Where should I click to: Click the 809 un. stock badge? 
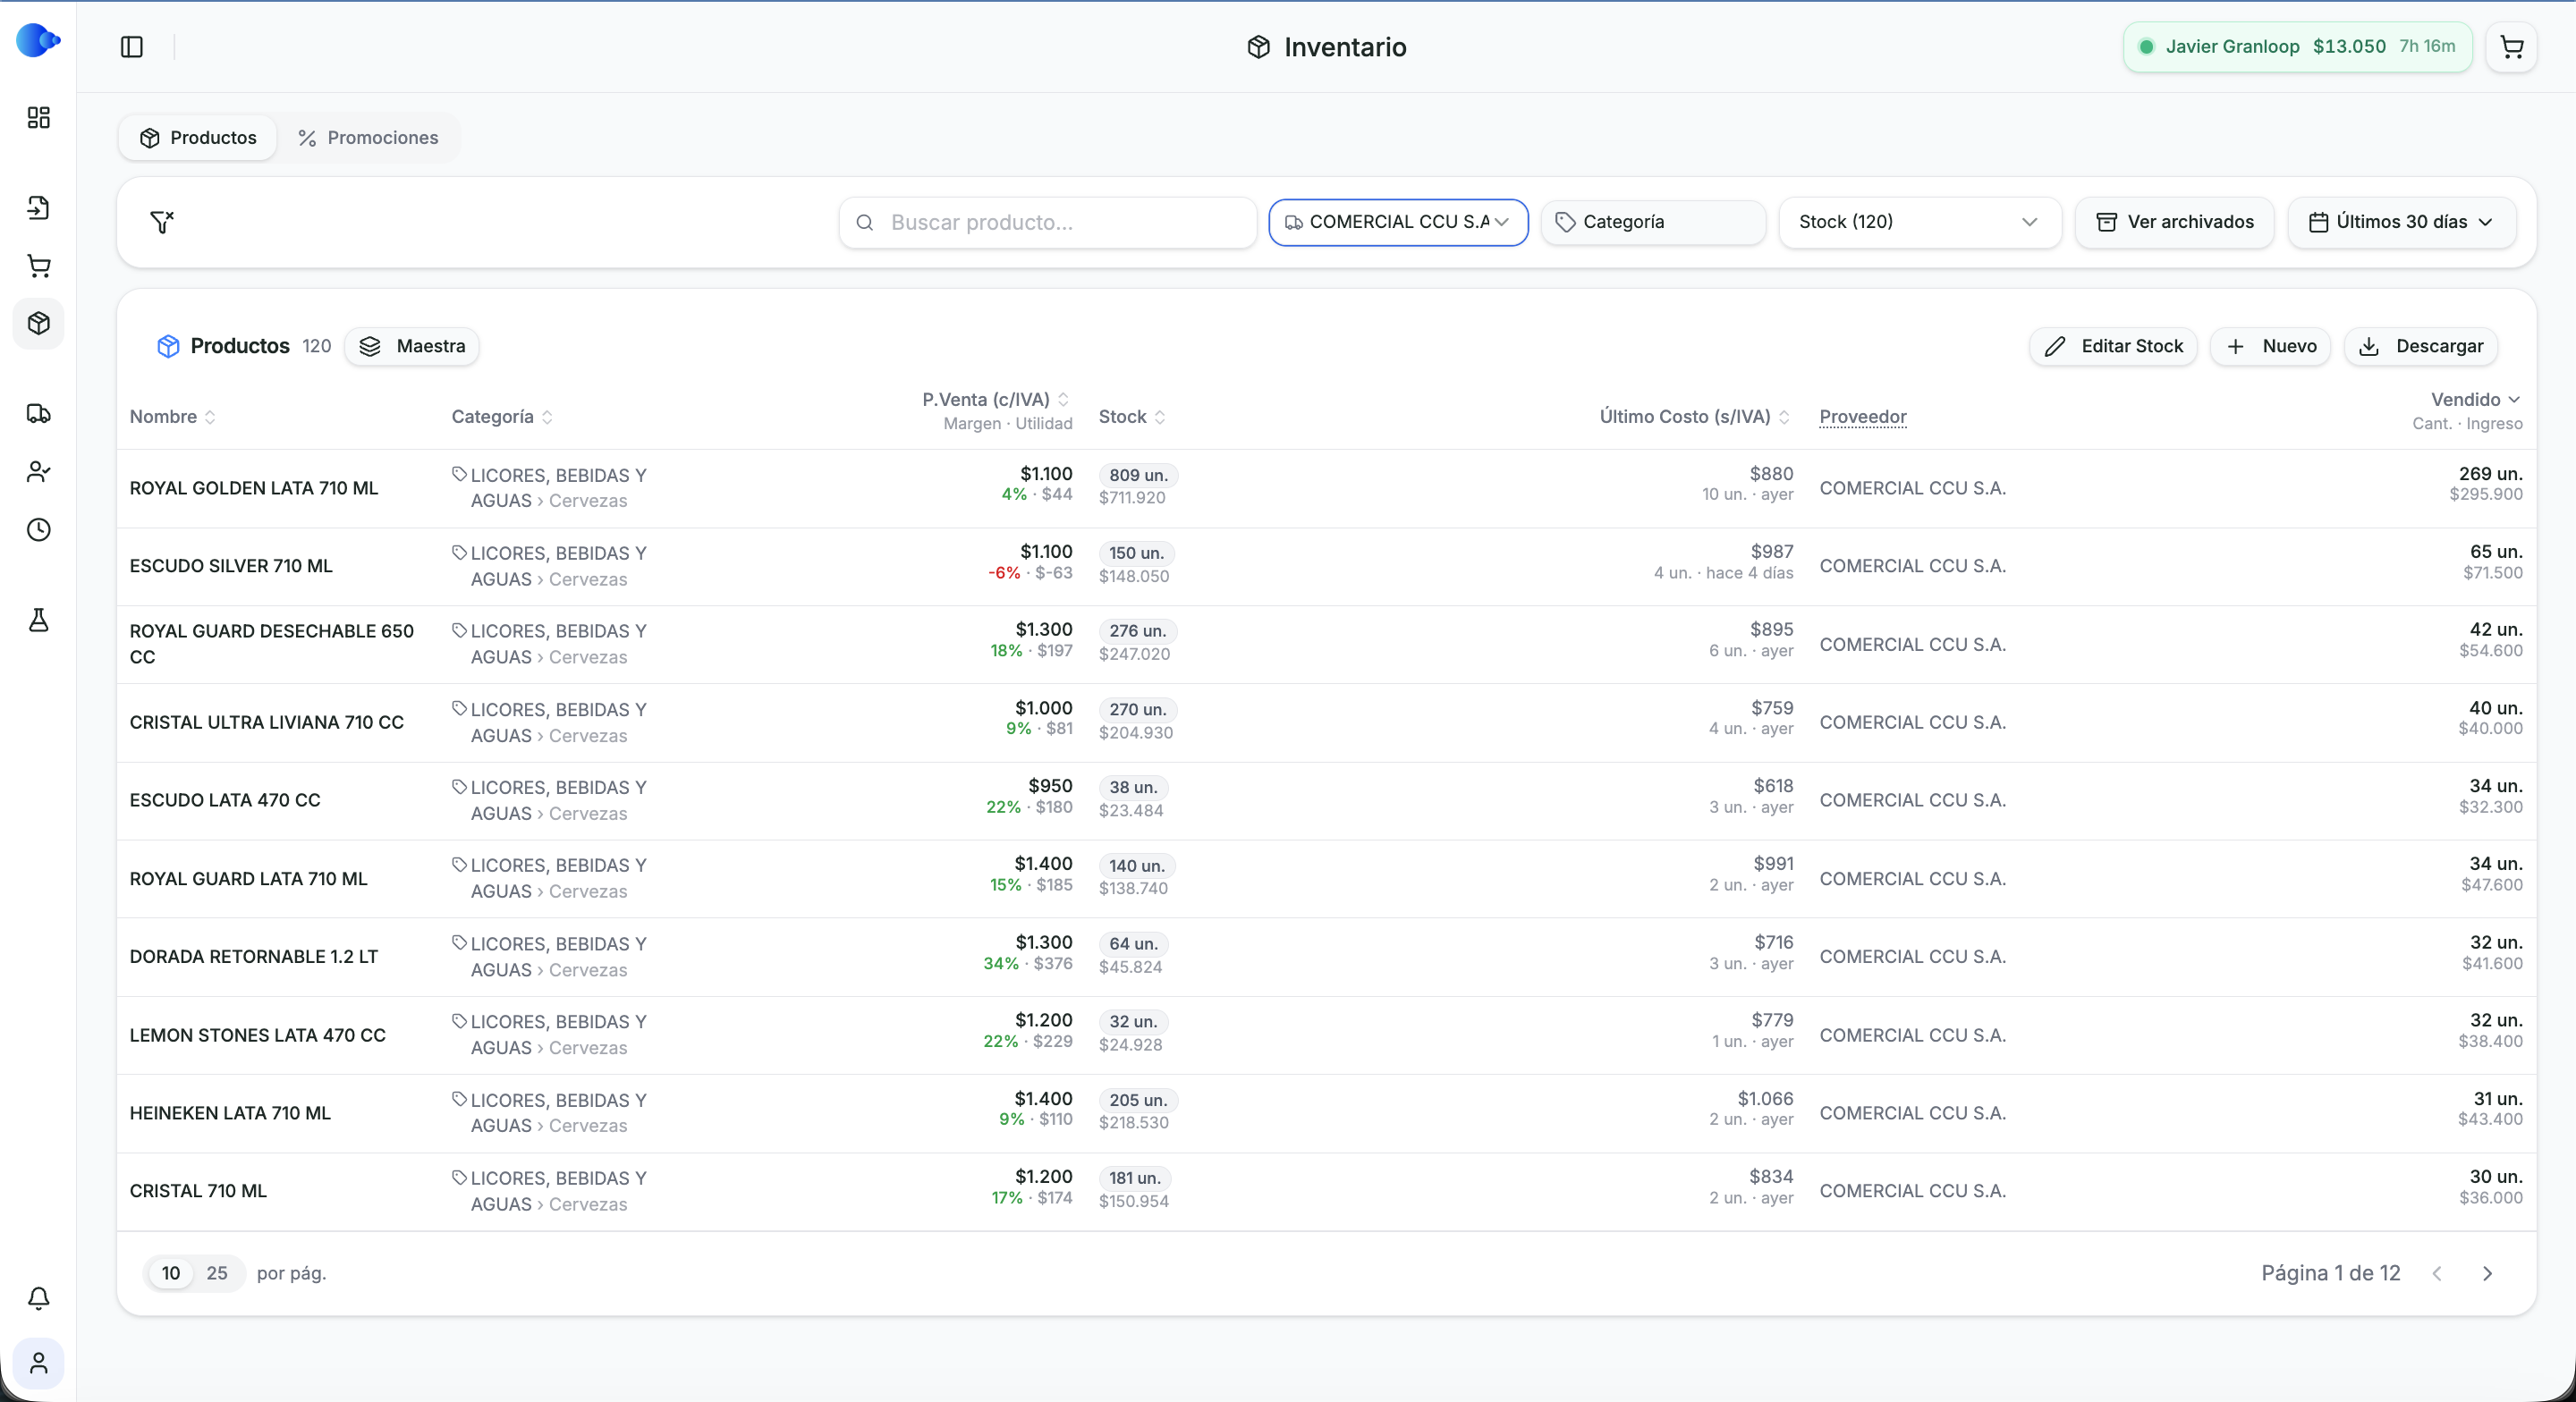pyautogui.click(x=1138, y=475)
